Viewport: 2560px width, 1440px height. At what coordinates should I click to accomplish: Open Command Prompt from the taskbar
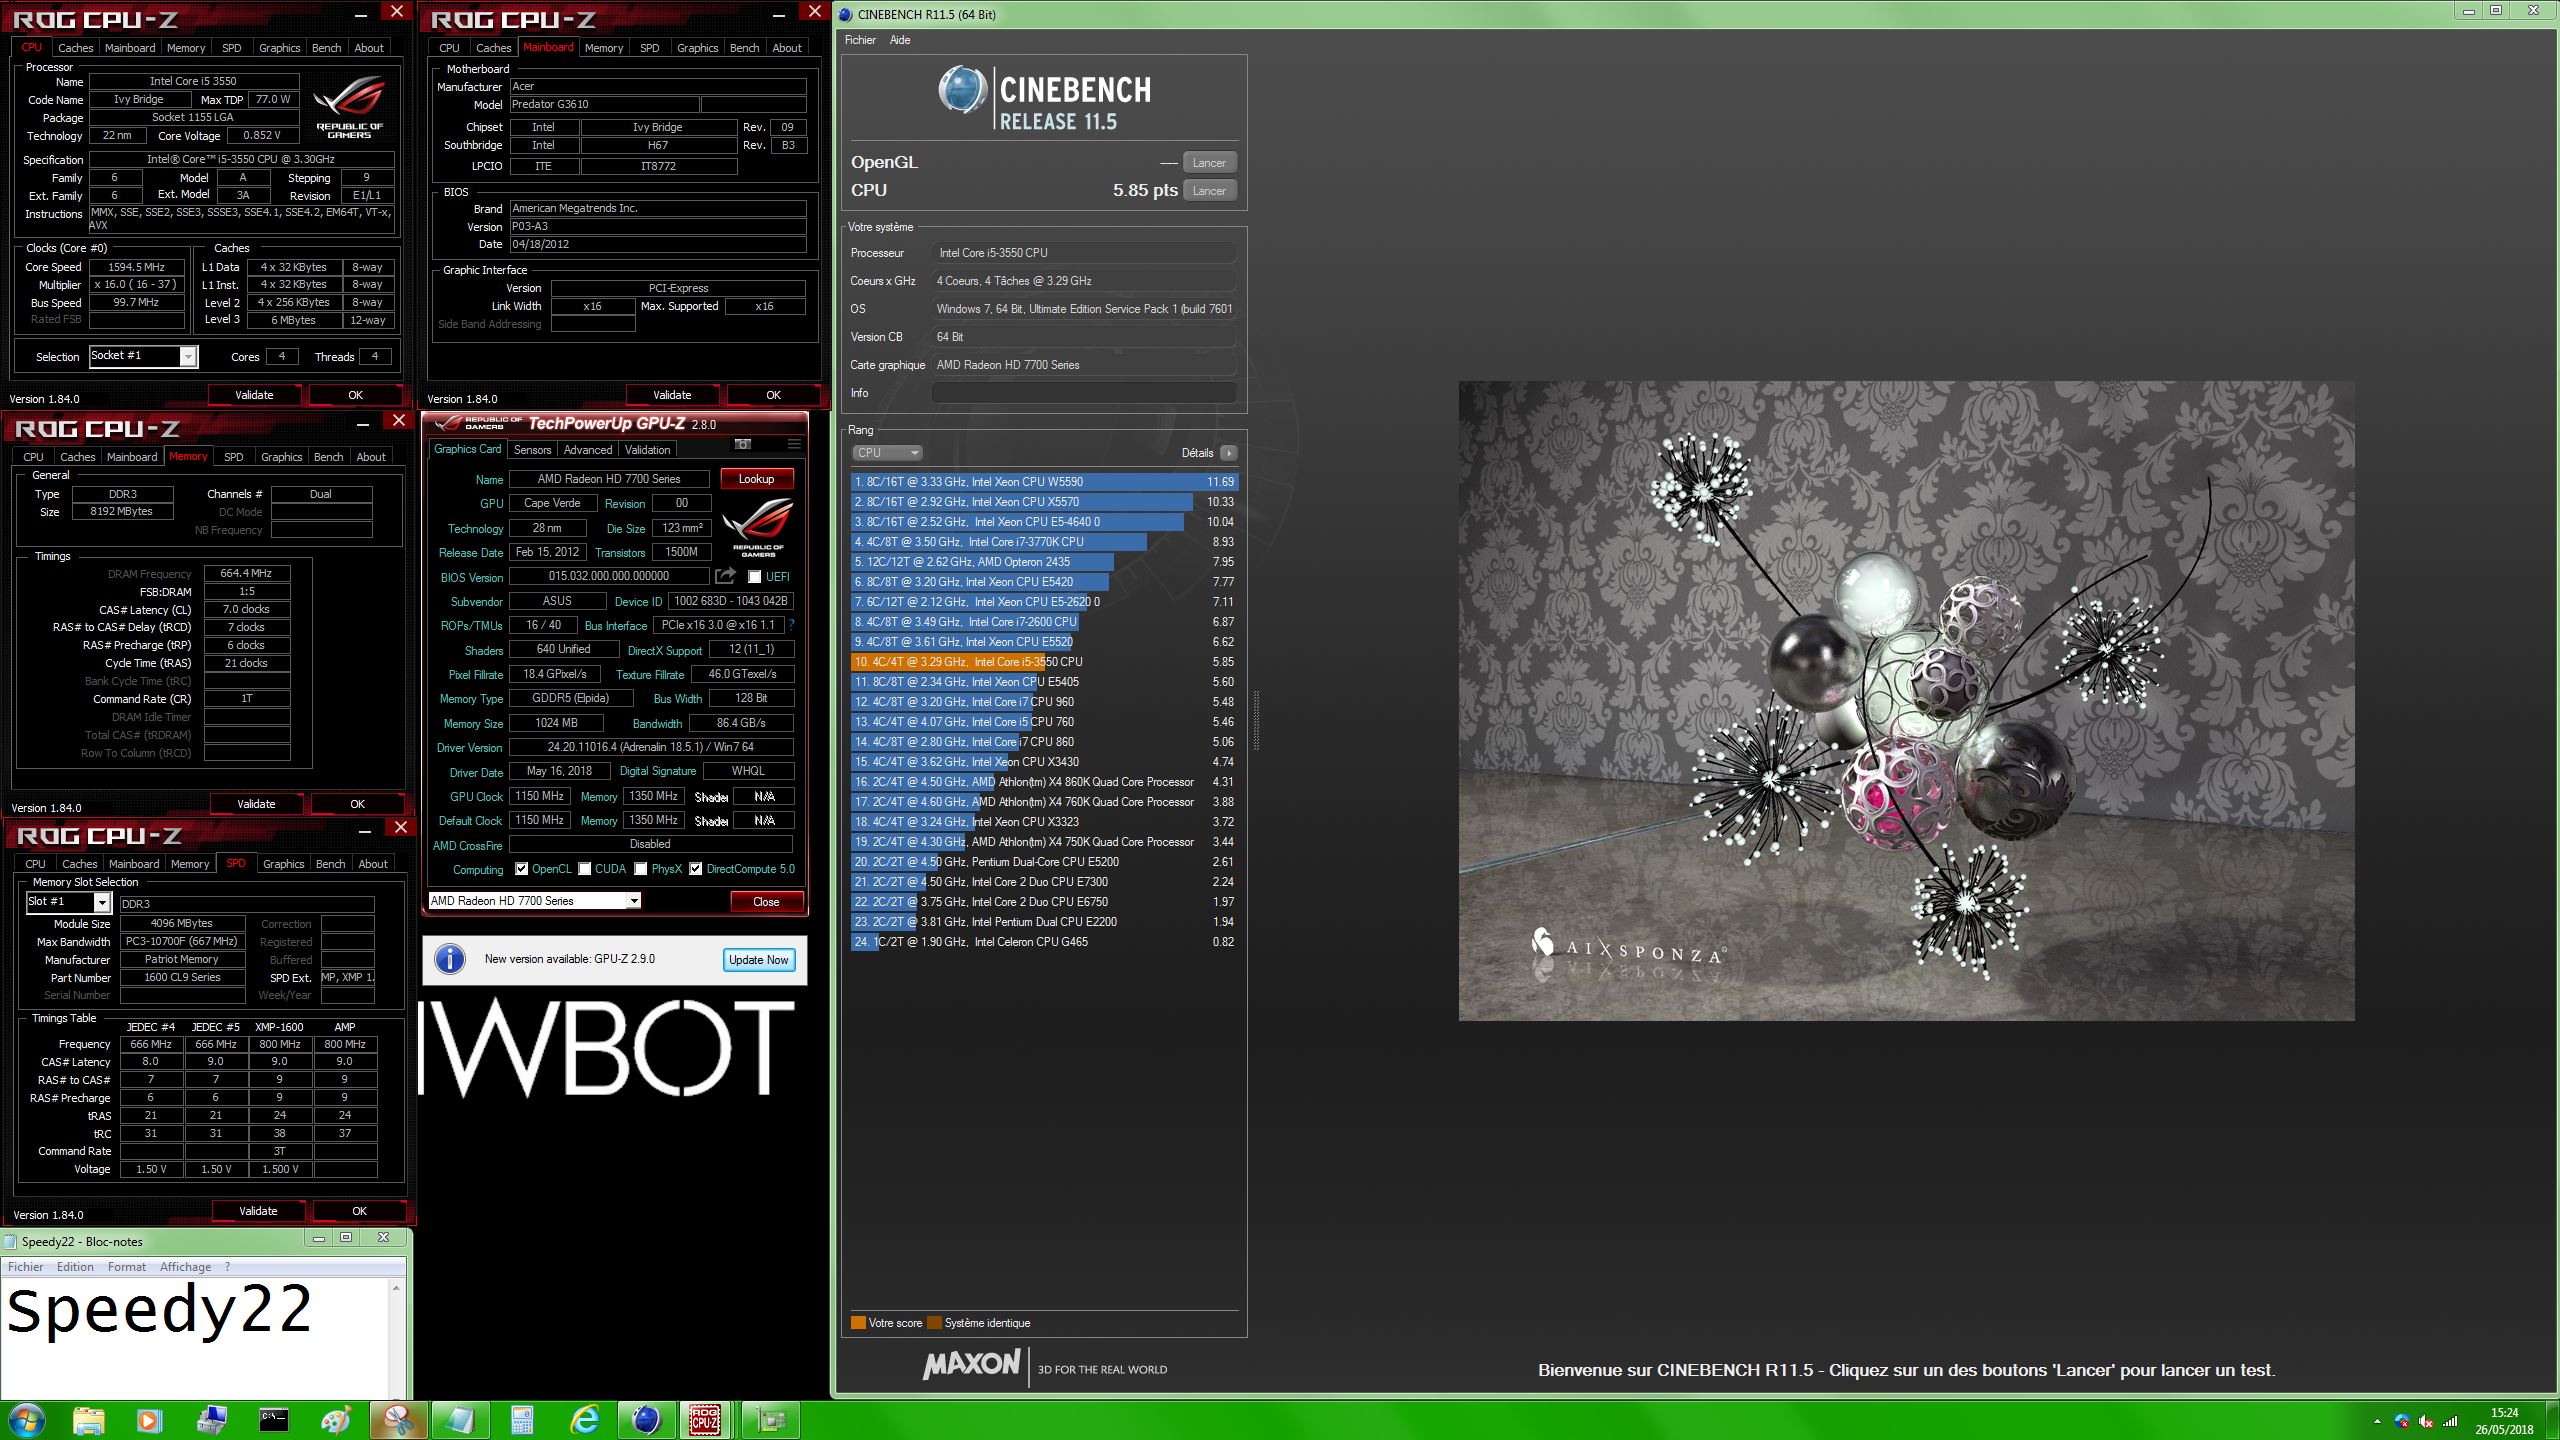[274, 1420]
